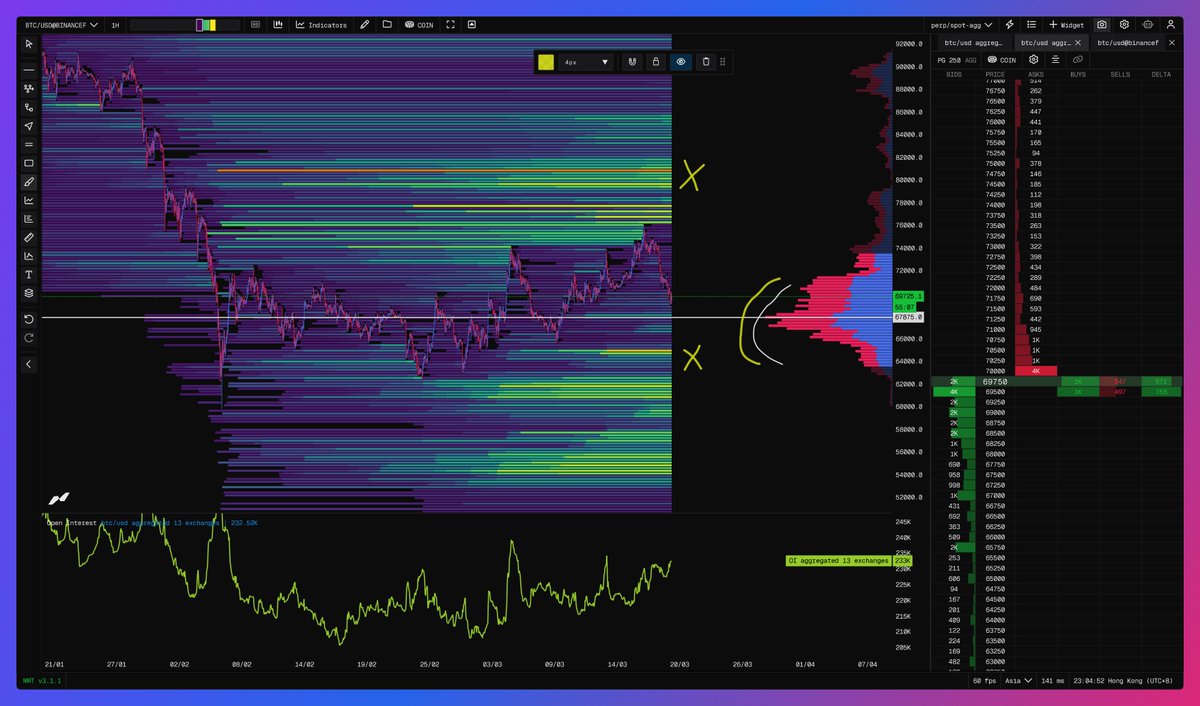This screenshot has width=1200, height=706.
Task: Click the 69750 current price row
Action: tap(1056, 381)
